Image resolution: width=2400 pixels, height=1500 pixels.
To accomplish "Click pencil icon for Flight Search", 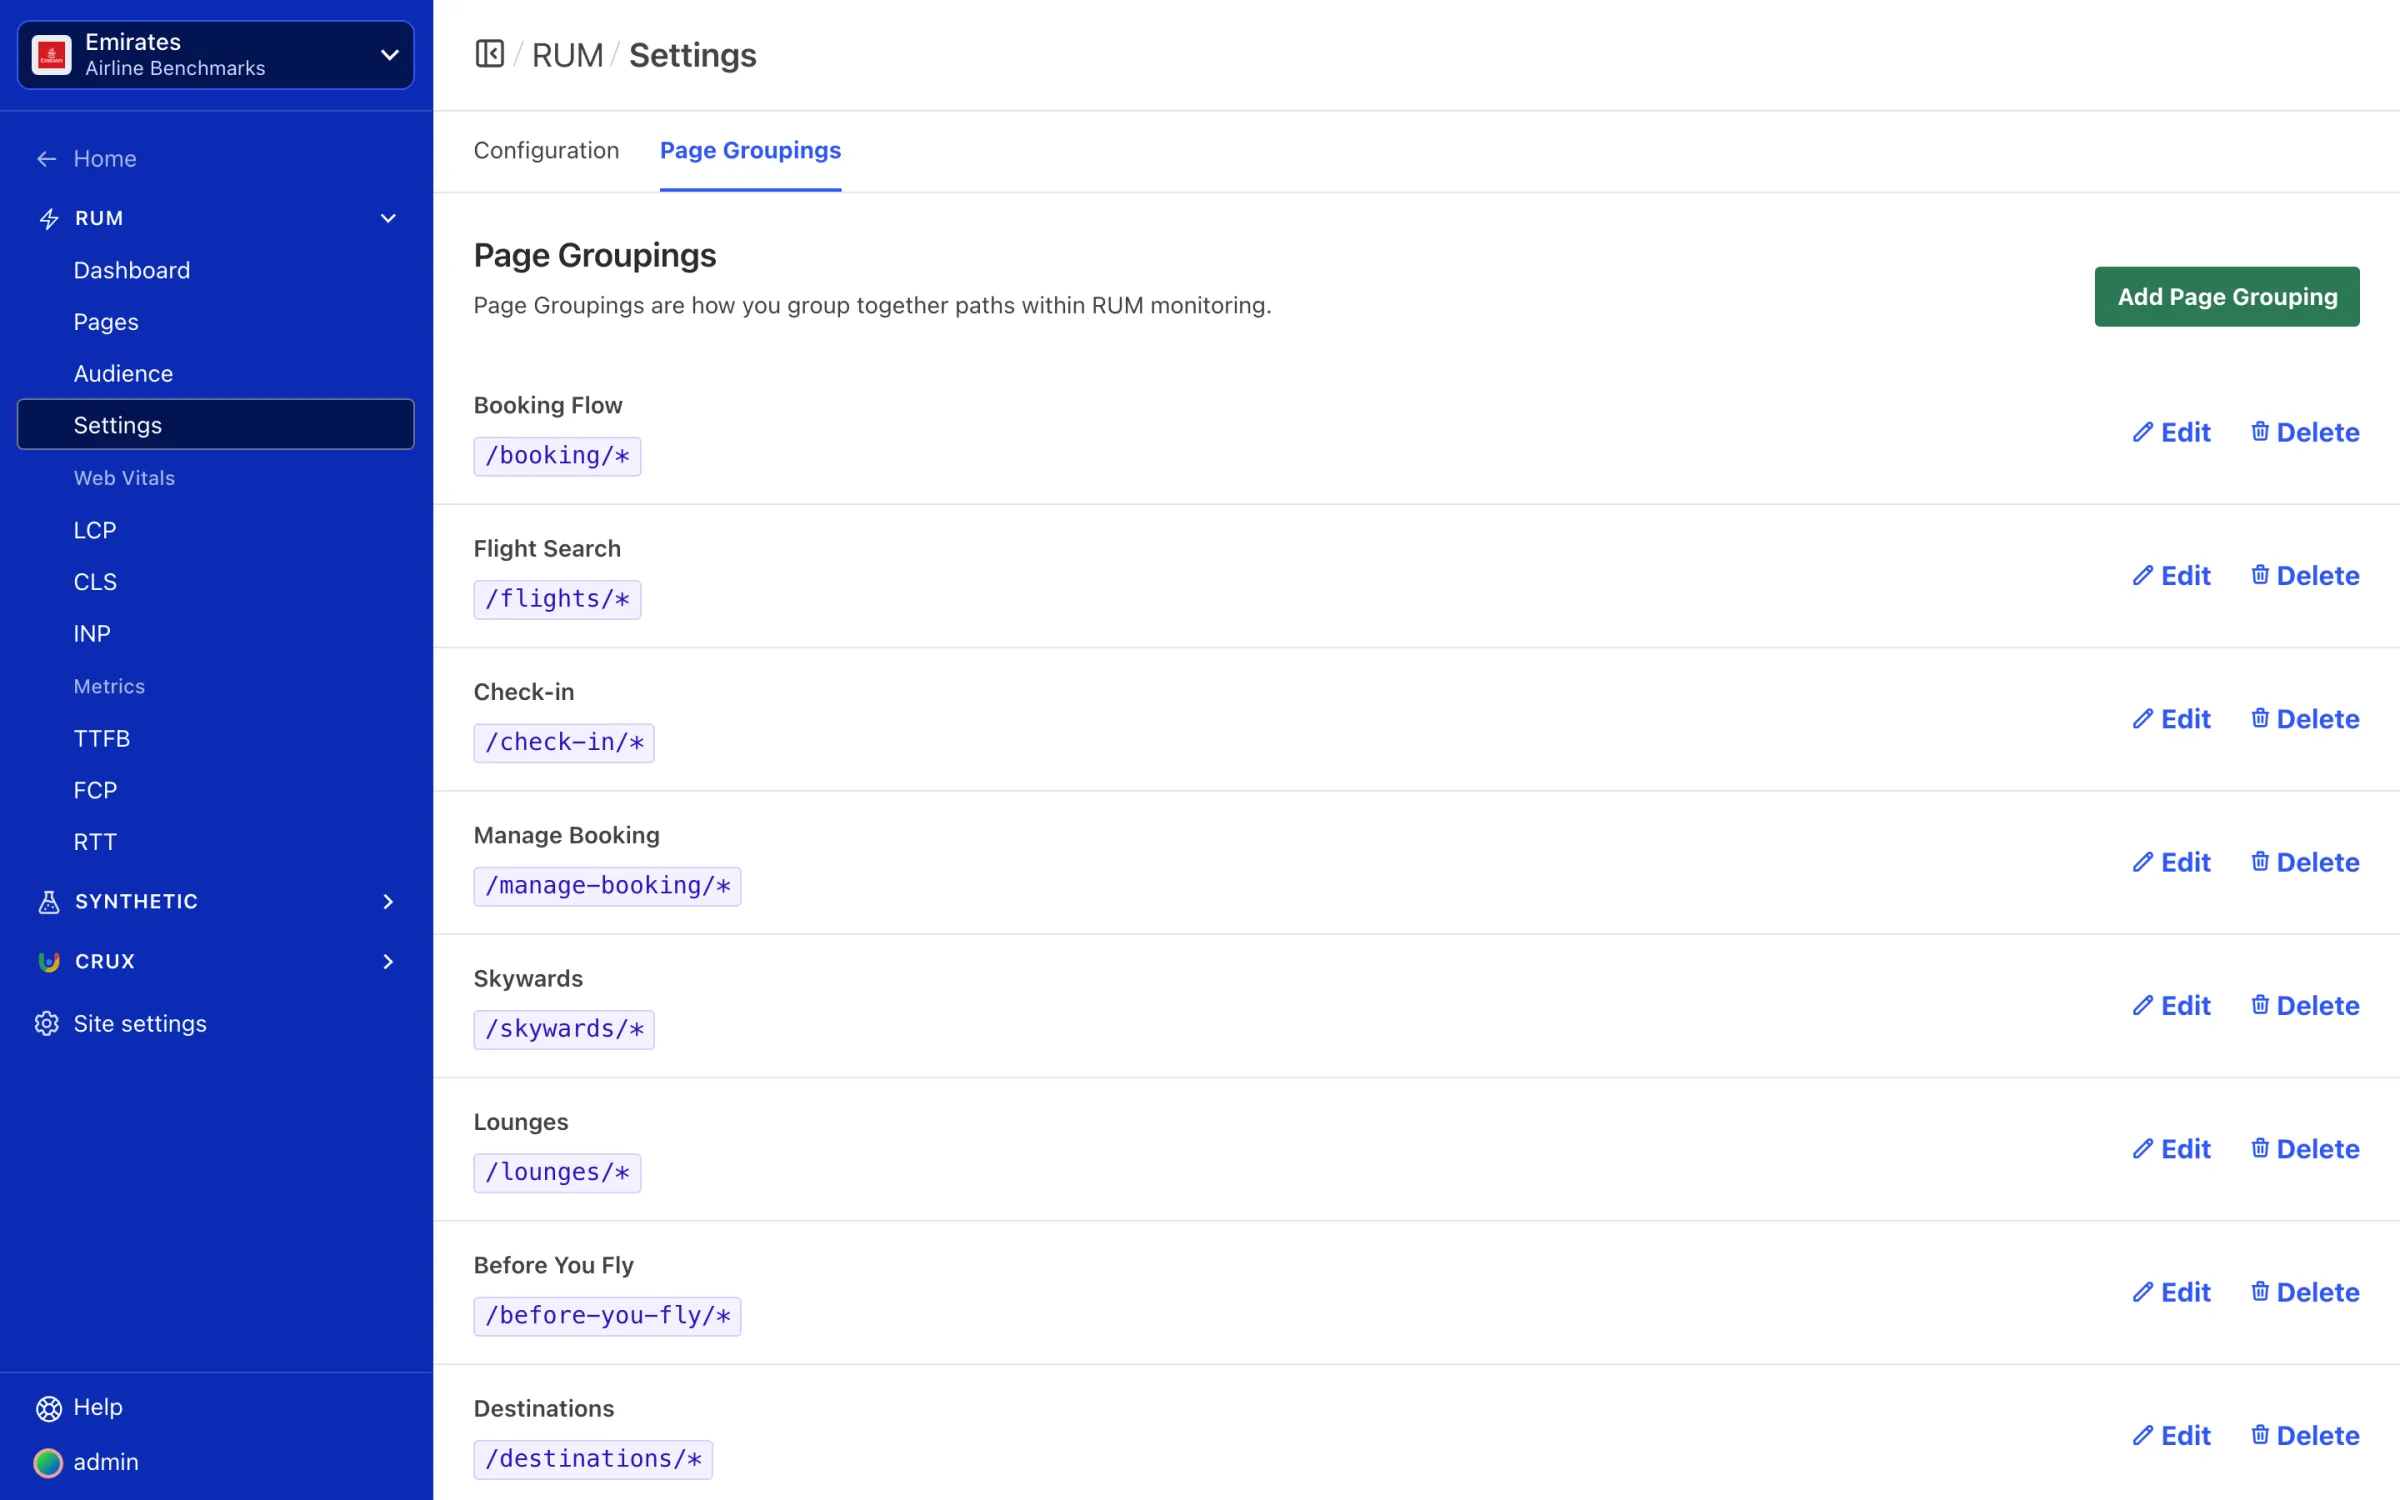I will 2142,576.
